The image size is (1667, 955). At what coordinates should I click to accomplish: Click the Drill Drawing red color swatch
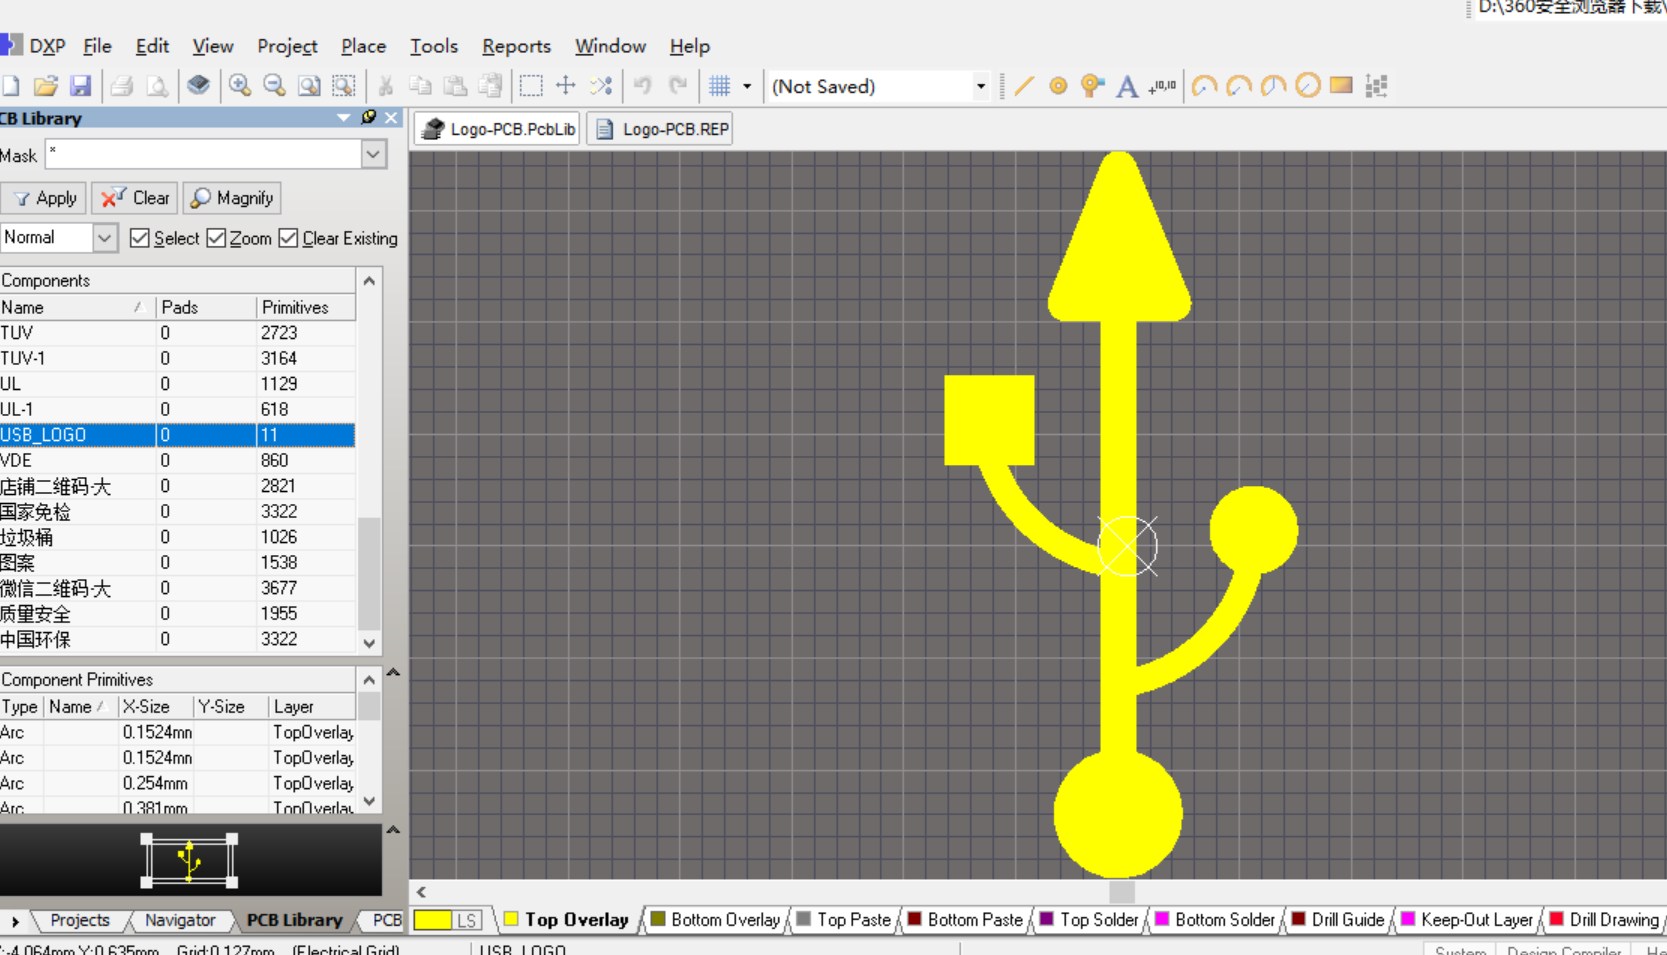tap(1556, 919)
